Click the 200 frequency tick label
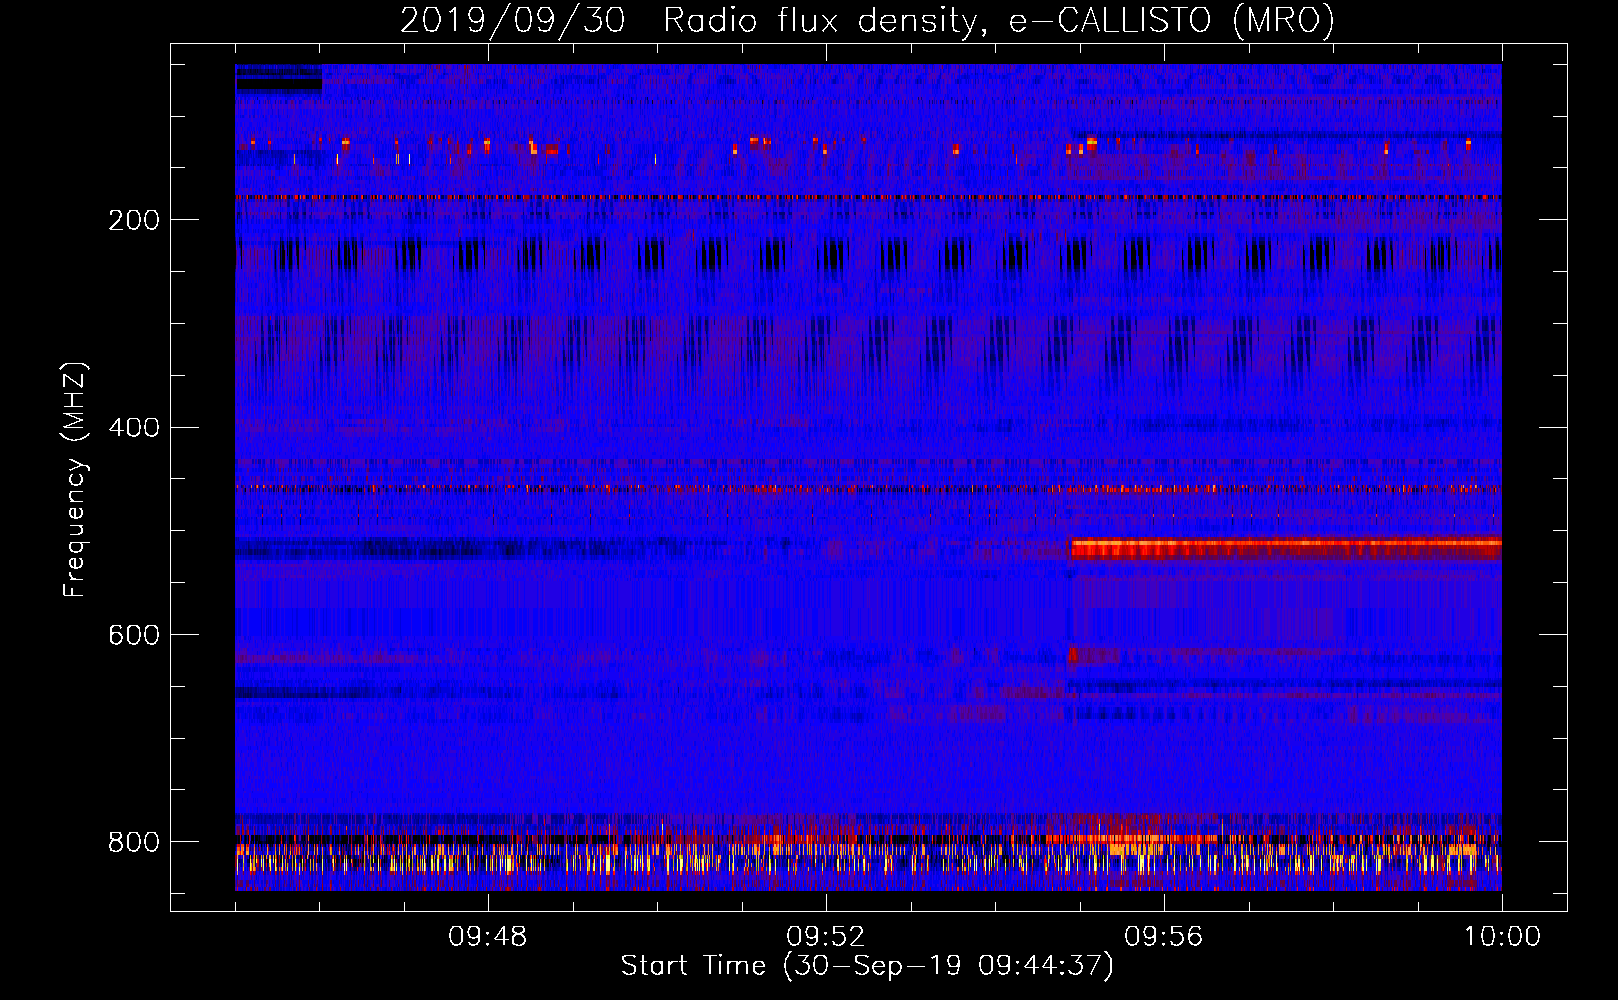Viewport: 1618px width, 1000px height. [134, 220]
